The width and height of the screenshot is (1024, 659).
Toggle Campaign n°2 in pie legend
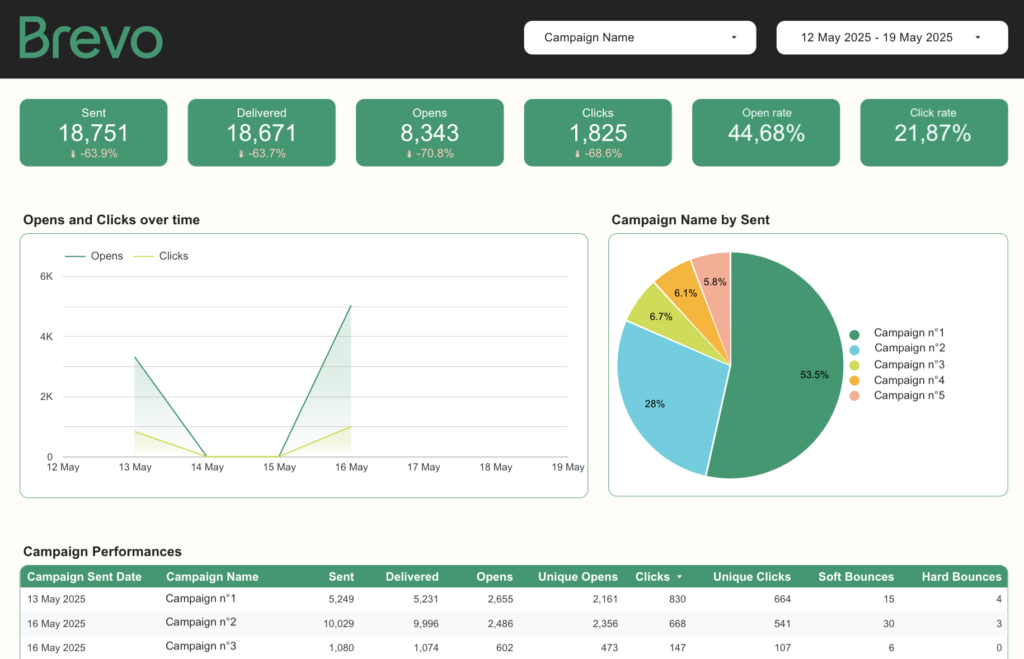click(x=908, y=348)
